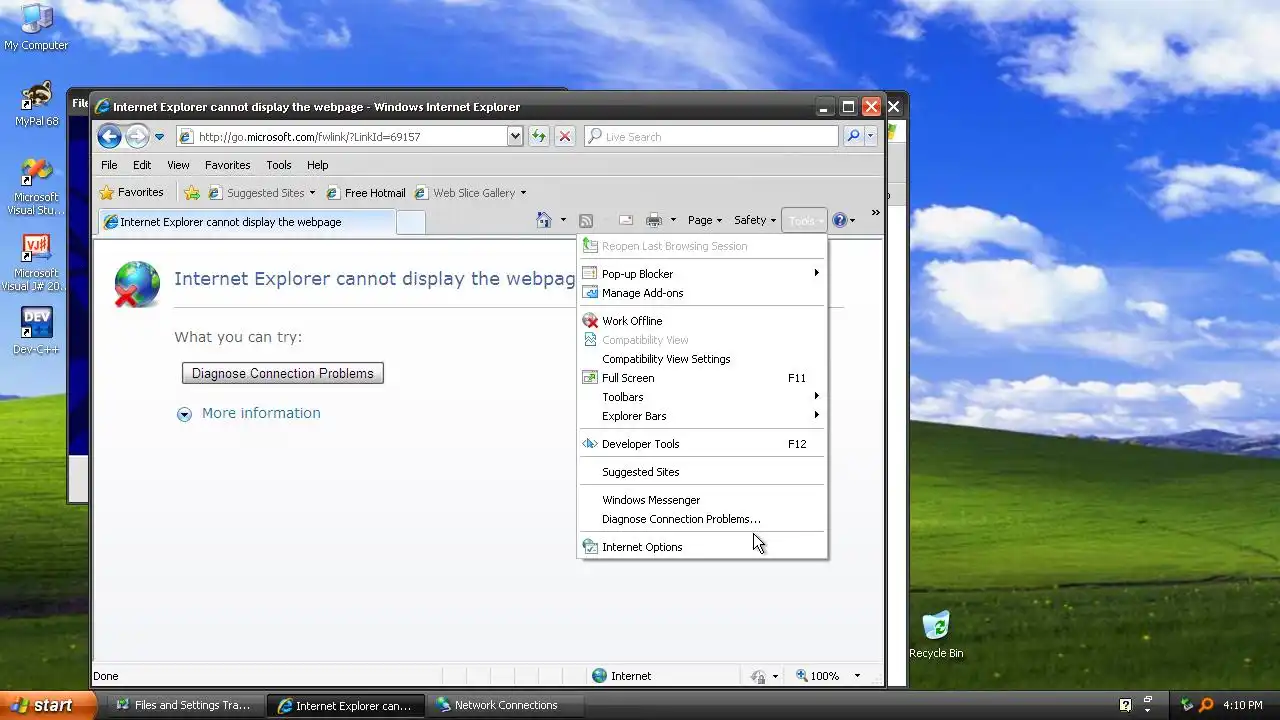Open Suggested Sites on favorites bar

pyautogui.click(x=261, y=193)
